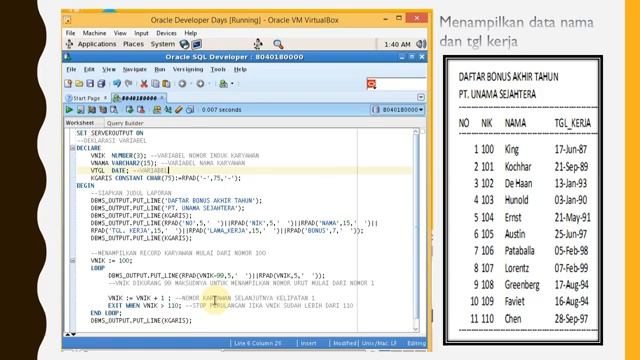Click the Back navigation round button
The height and width of the screenshot is (360, 640).
click(182, 84)
